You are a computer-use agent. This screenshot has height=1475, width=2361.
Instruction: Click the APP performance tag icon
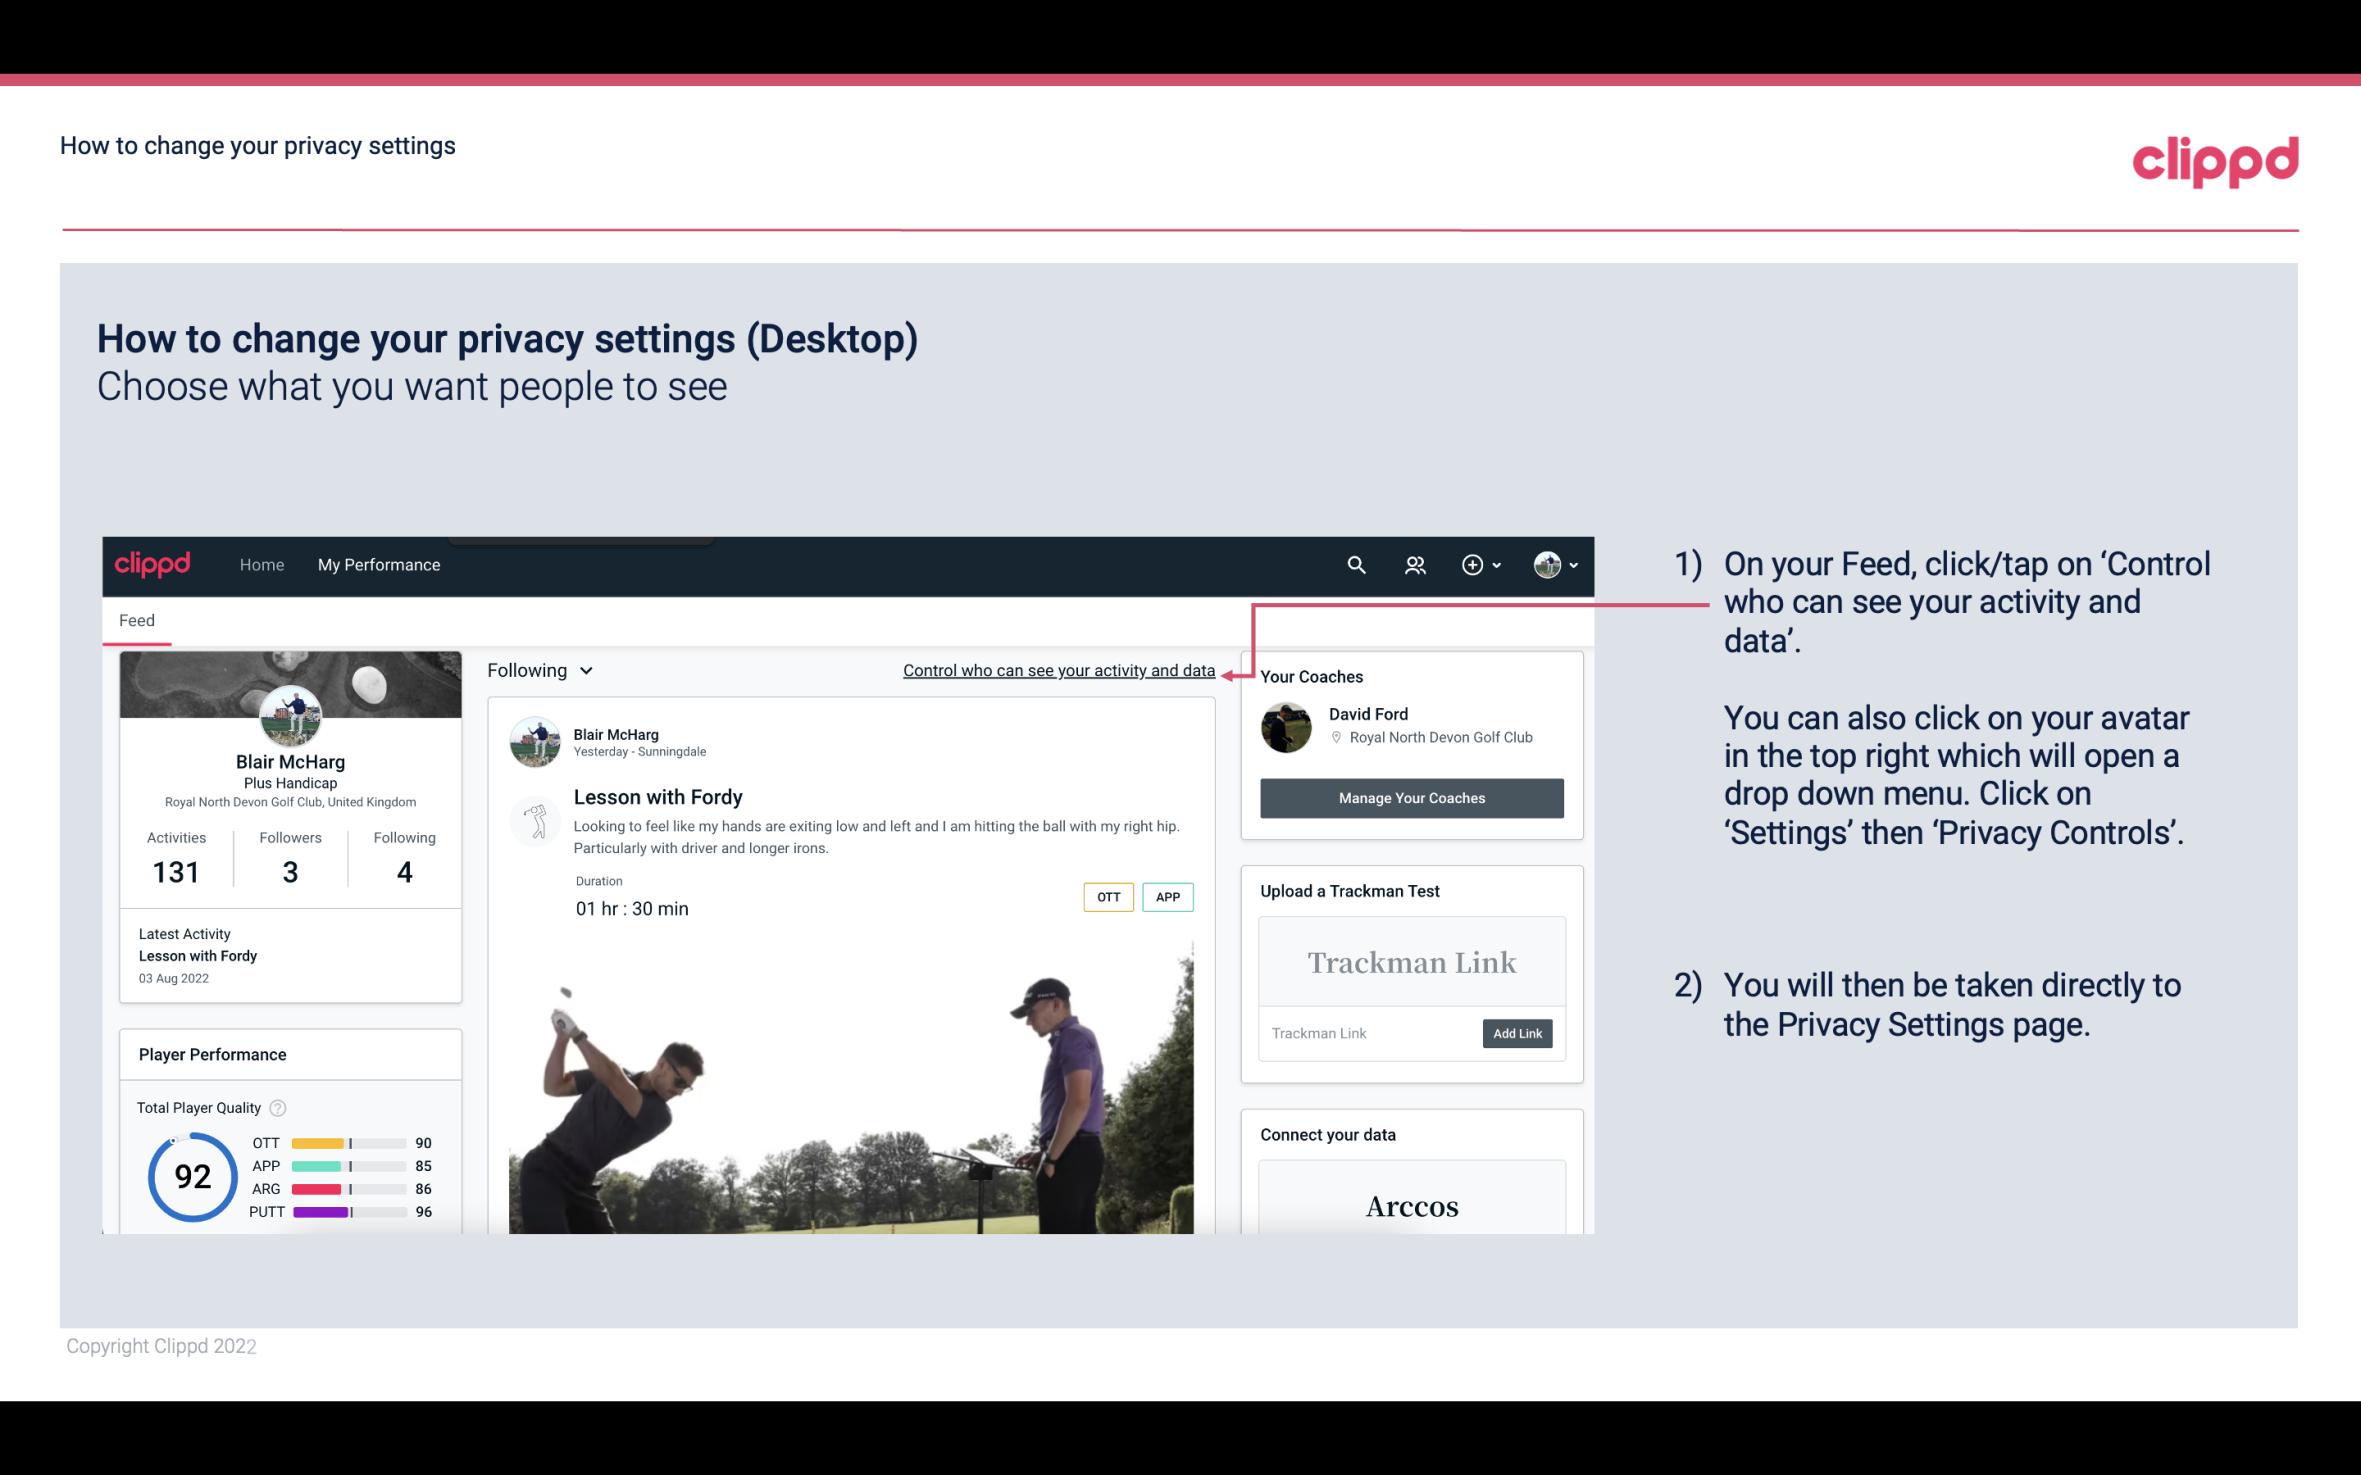pos(1170,896)
